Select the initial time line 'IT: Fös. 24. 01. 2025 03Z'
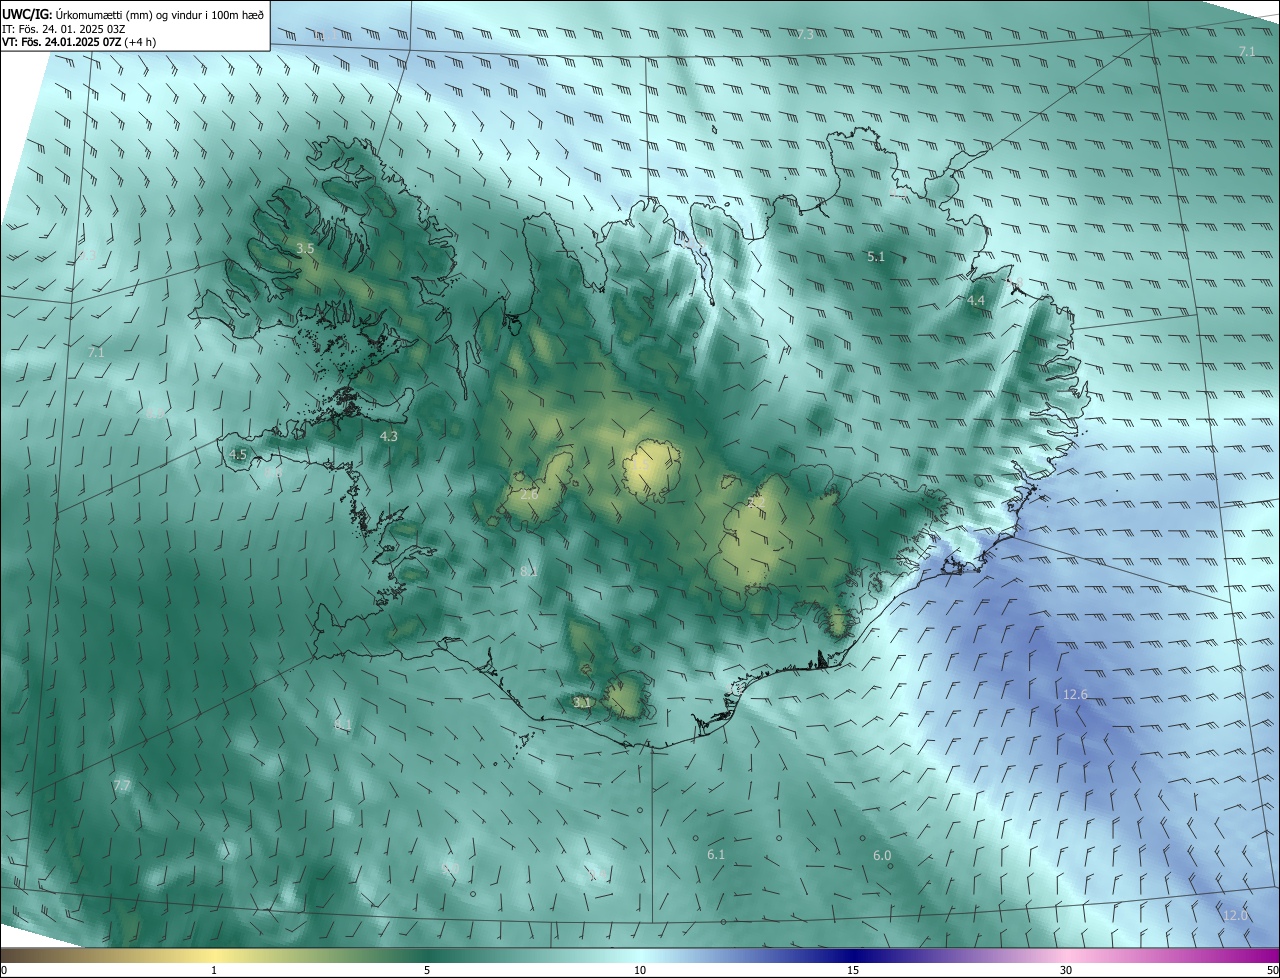 pos(63,28)
